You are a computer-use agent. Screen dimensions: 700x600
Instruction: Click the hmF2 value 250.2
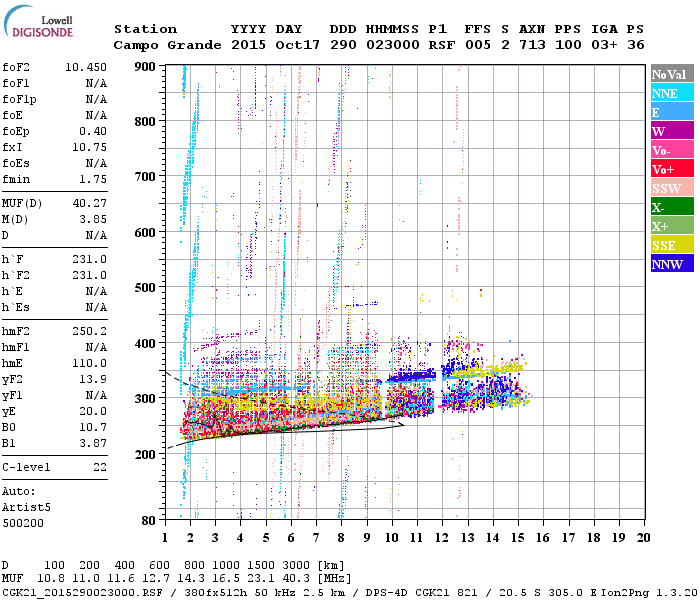tap(89, 331)
